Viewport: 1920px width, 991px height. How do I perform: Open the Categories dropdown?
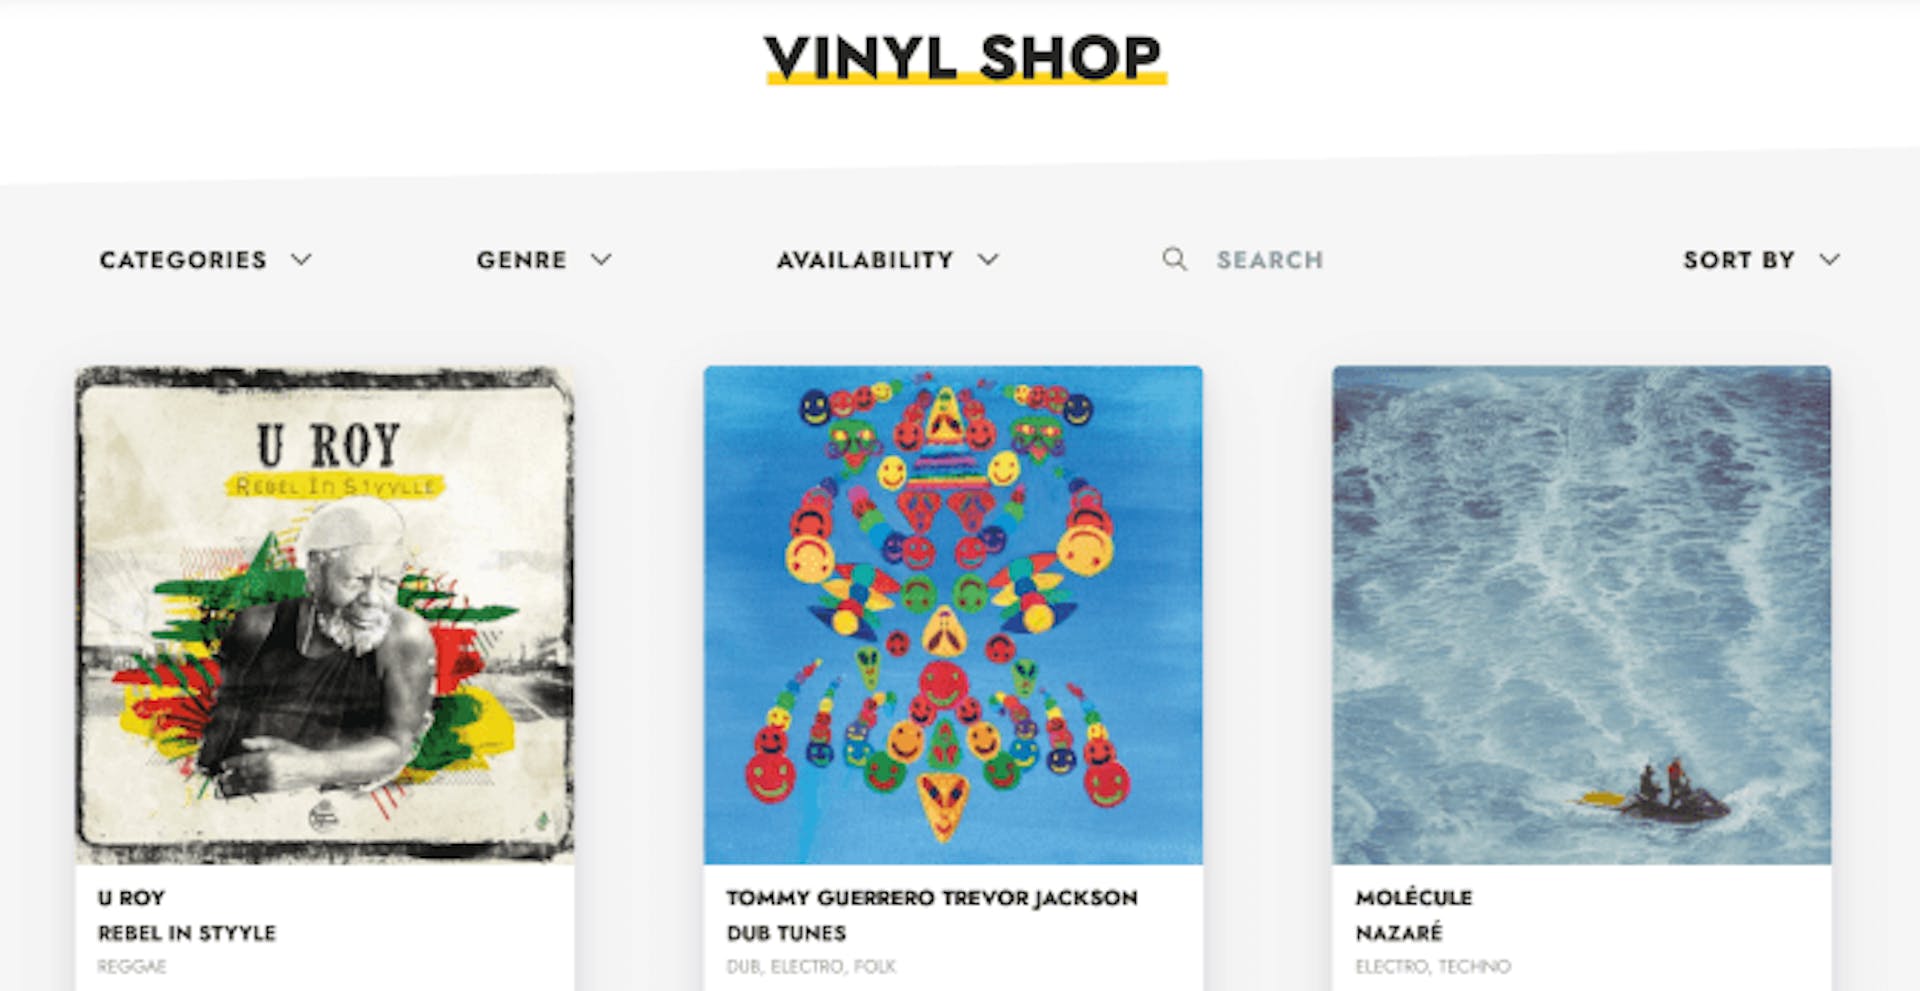(x=206, y=260)
